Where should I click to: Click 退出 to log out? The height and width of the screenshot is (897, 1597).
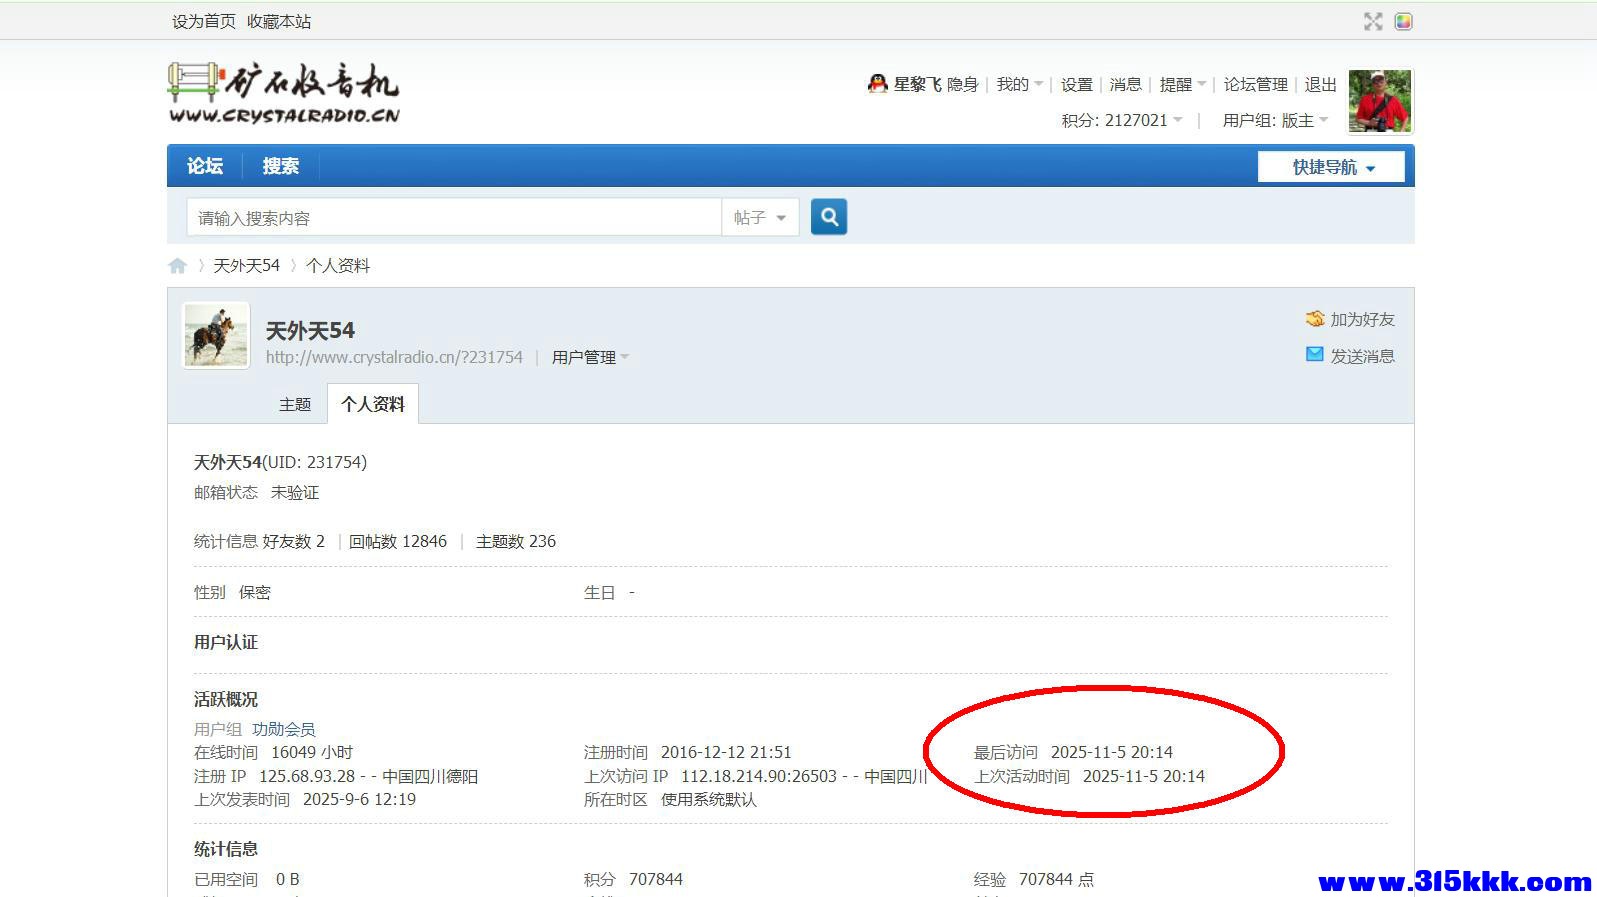tap(1320, 85)
